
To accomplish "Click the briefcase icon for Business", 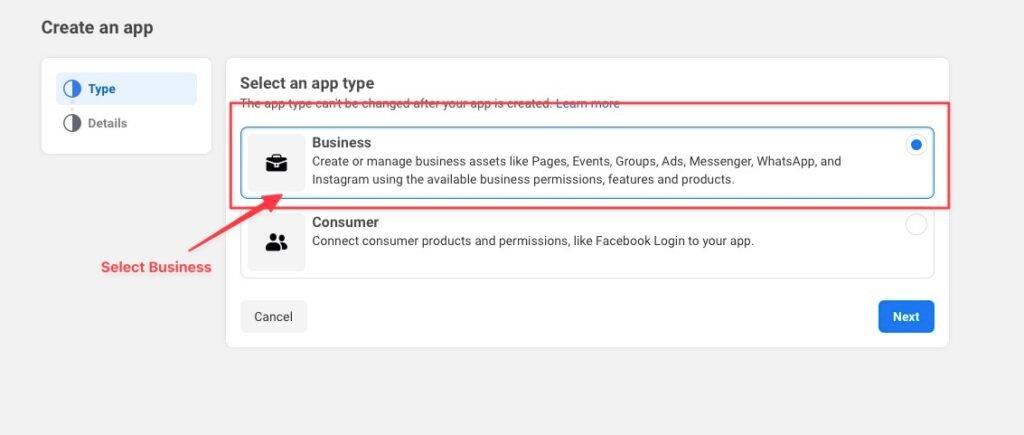I will pos(276,163).
